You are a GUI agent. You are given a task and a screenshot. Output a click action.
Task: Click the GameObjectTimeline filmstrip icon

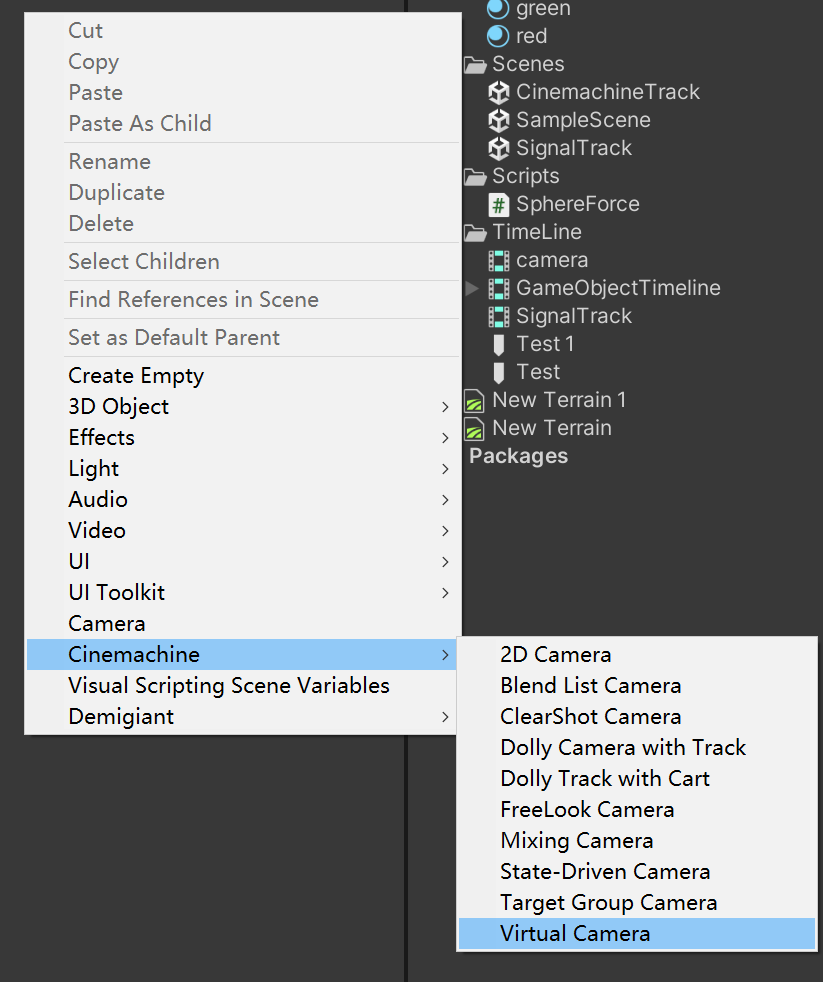point(499,288)
